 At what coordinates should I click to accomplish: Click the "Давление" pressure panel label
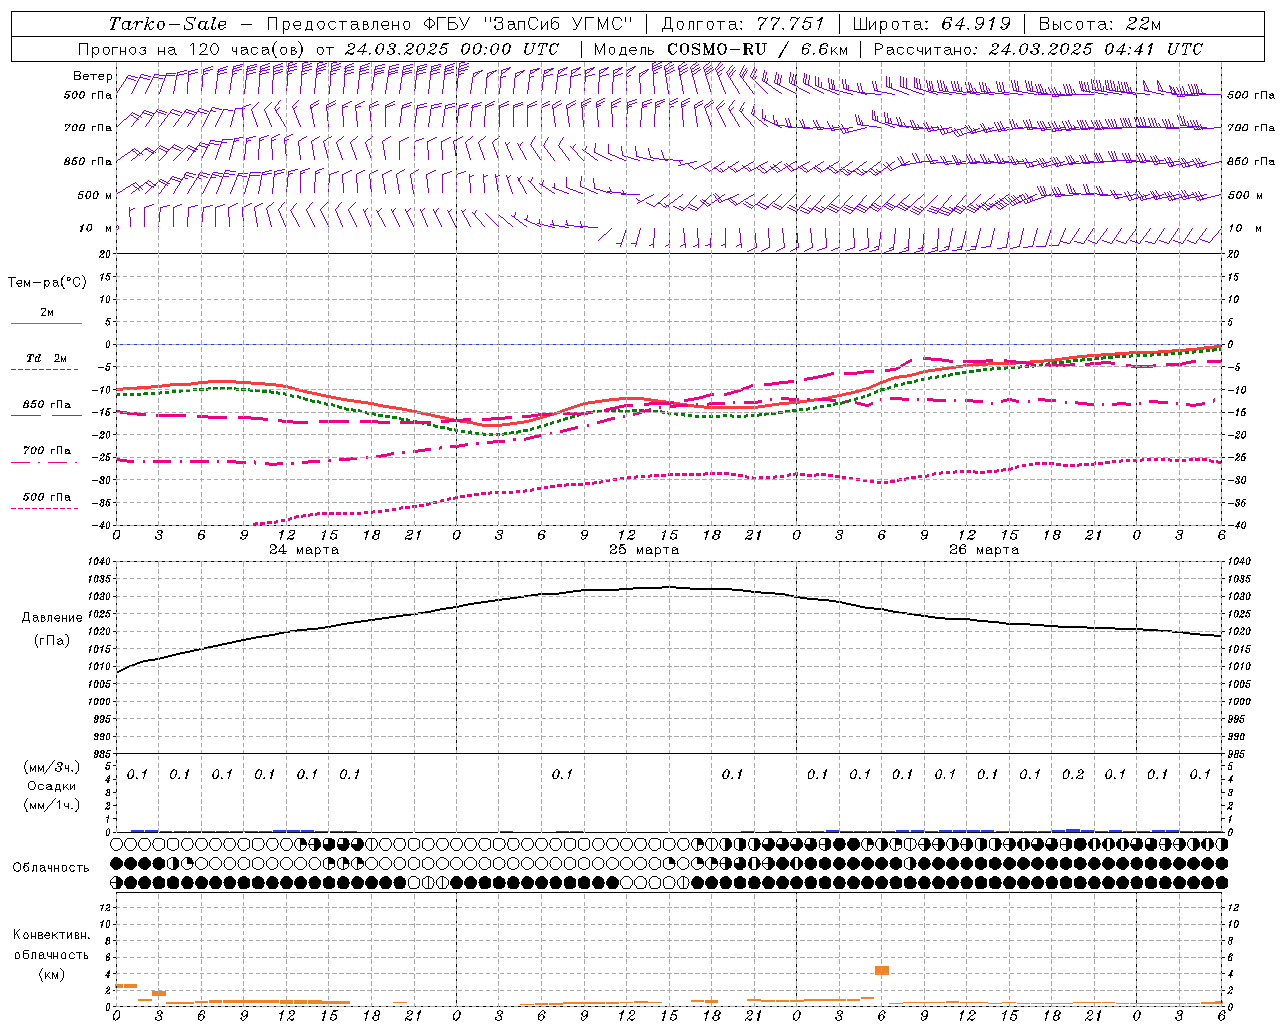coord(52,618)
